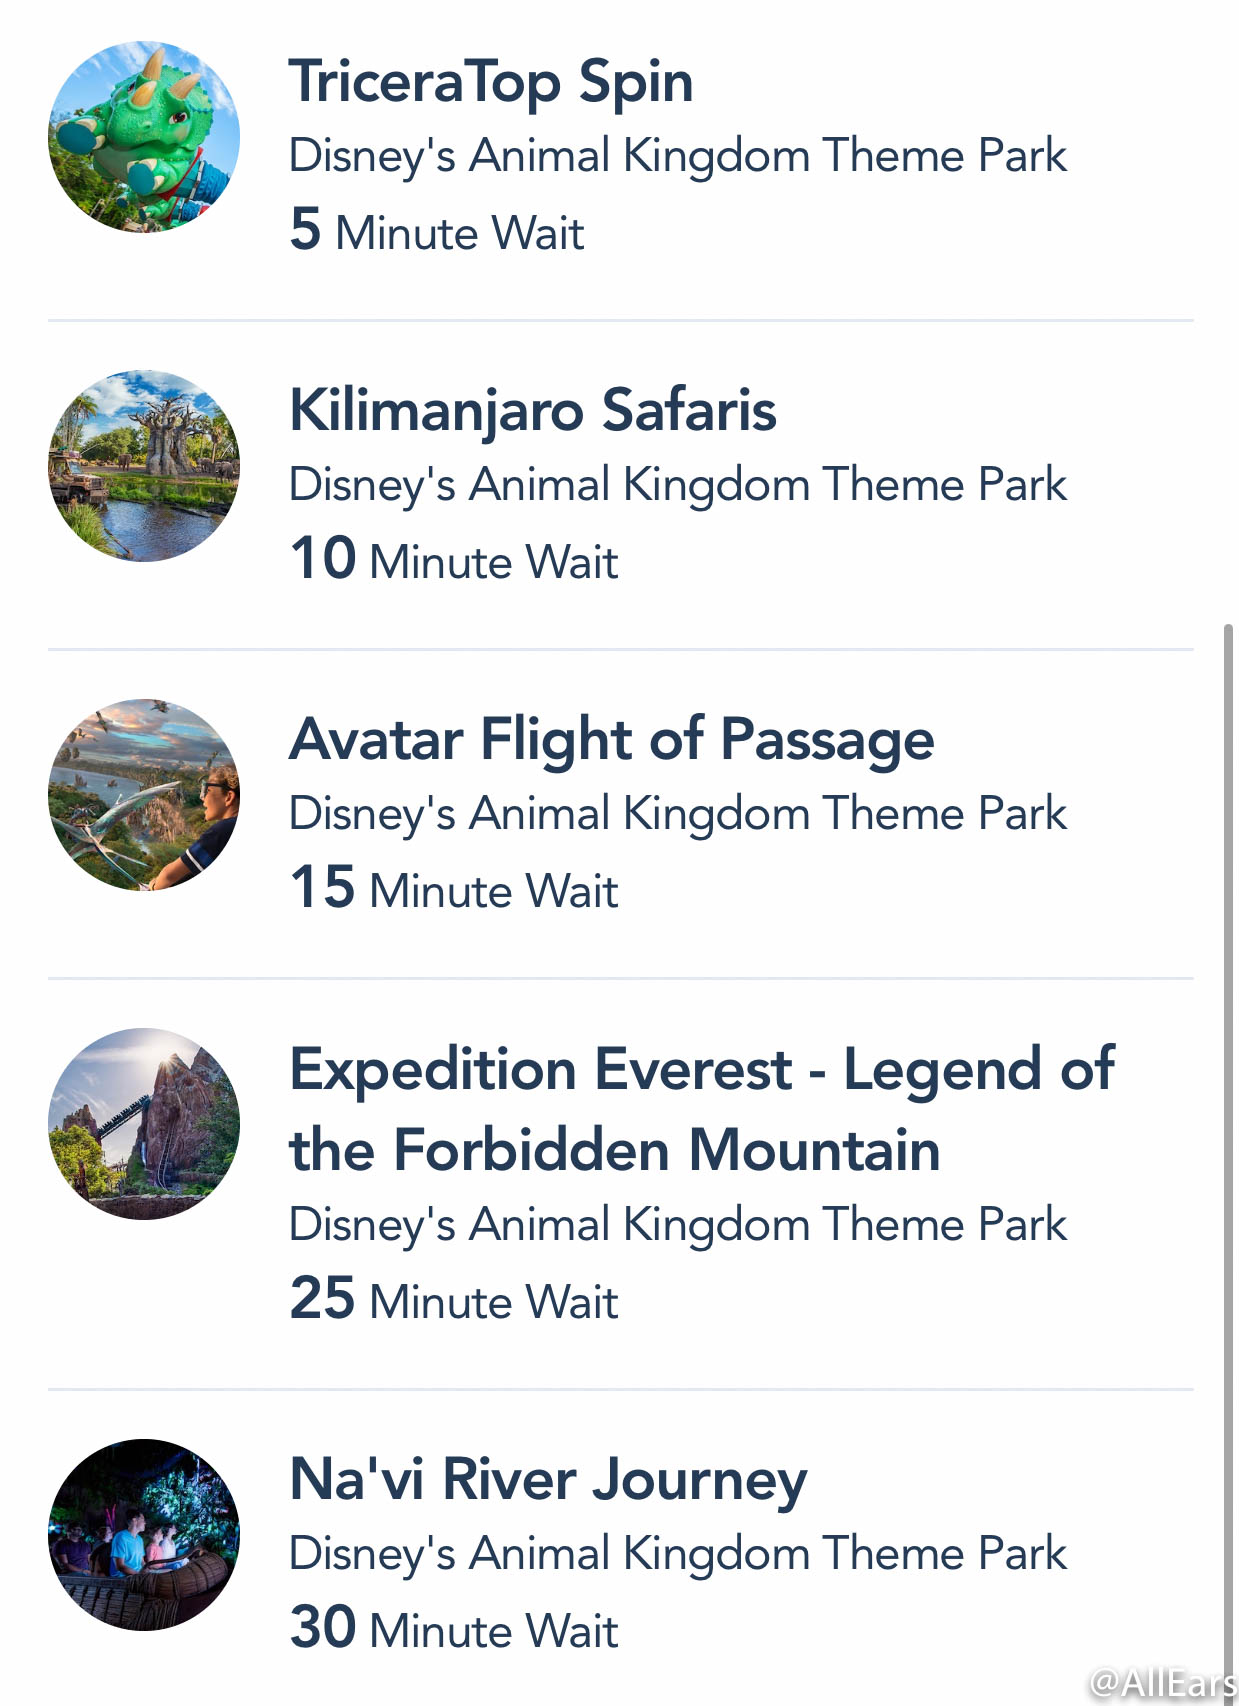The width and height of the screenshot is (1239, 1706).
Task: Click park name under TriceraTop Spin
Action: 678,157
